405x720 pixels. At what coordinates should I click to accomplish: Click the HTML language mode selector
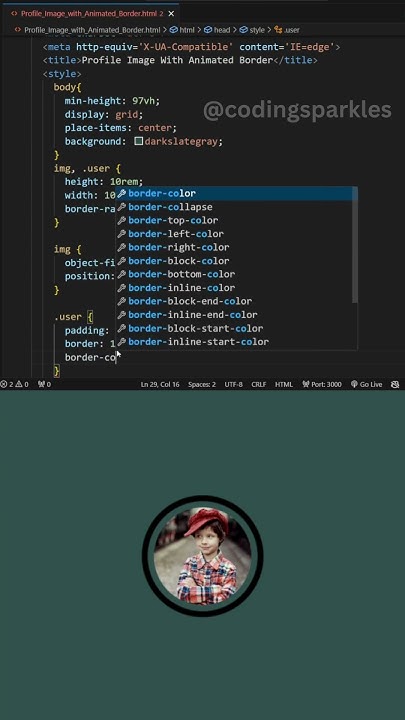[x=283, y=384]
